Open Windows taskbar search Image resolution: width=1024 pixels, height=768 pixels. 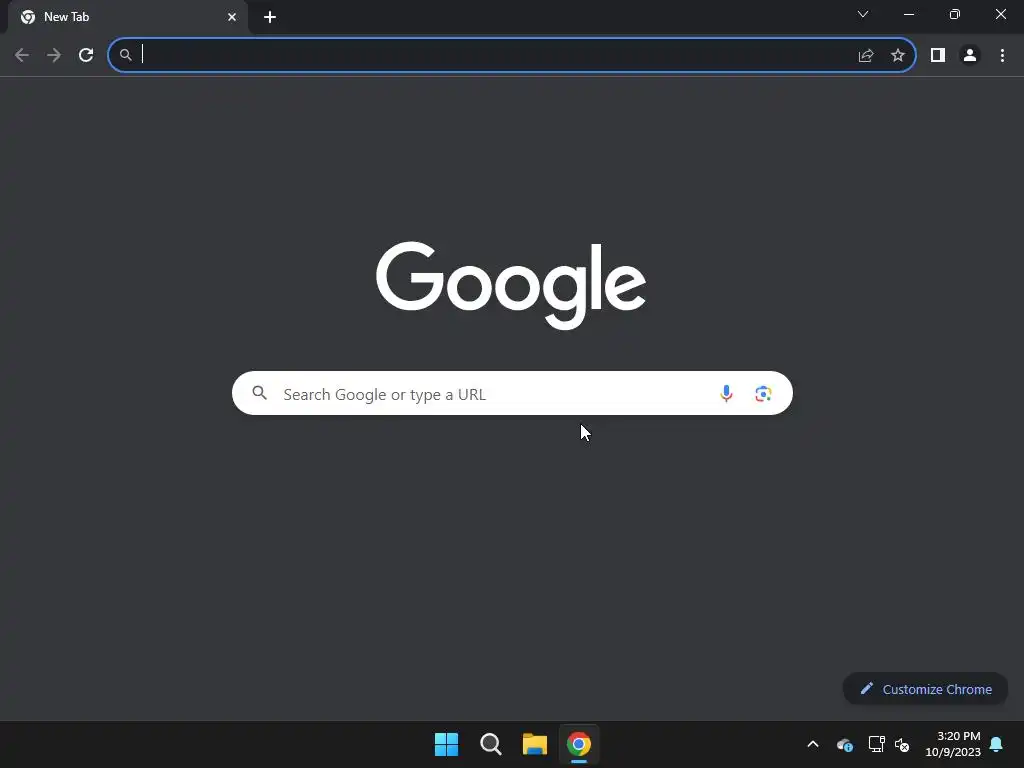tap(490, 744)
